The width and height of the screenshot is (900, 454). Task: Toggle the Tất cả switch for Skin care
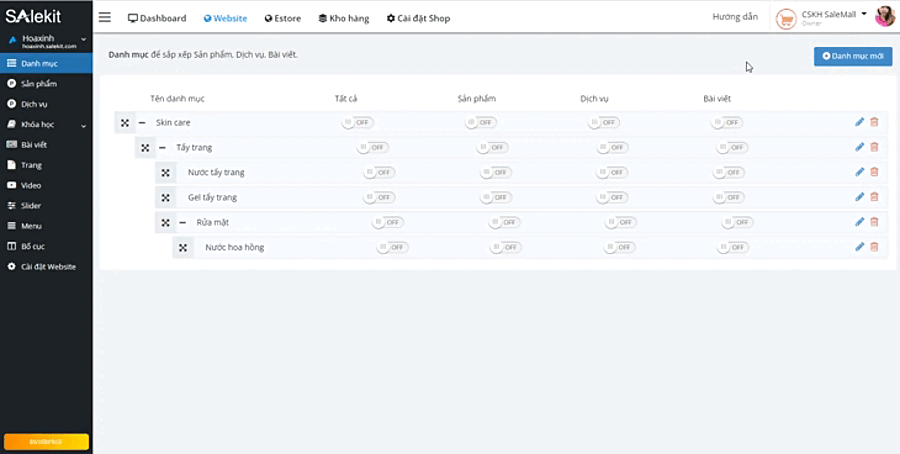click(x=357, y=122)
